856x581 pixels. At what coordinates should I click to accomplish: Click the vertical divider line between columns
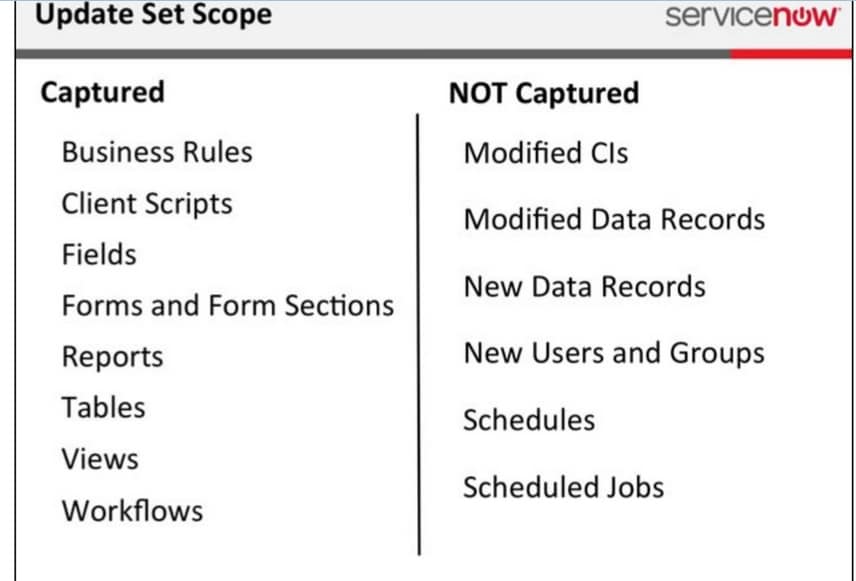click(418, 334)
